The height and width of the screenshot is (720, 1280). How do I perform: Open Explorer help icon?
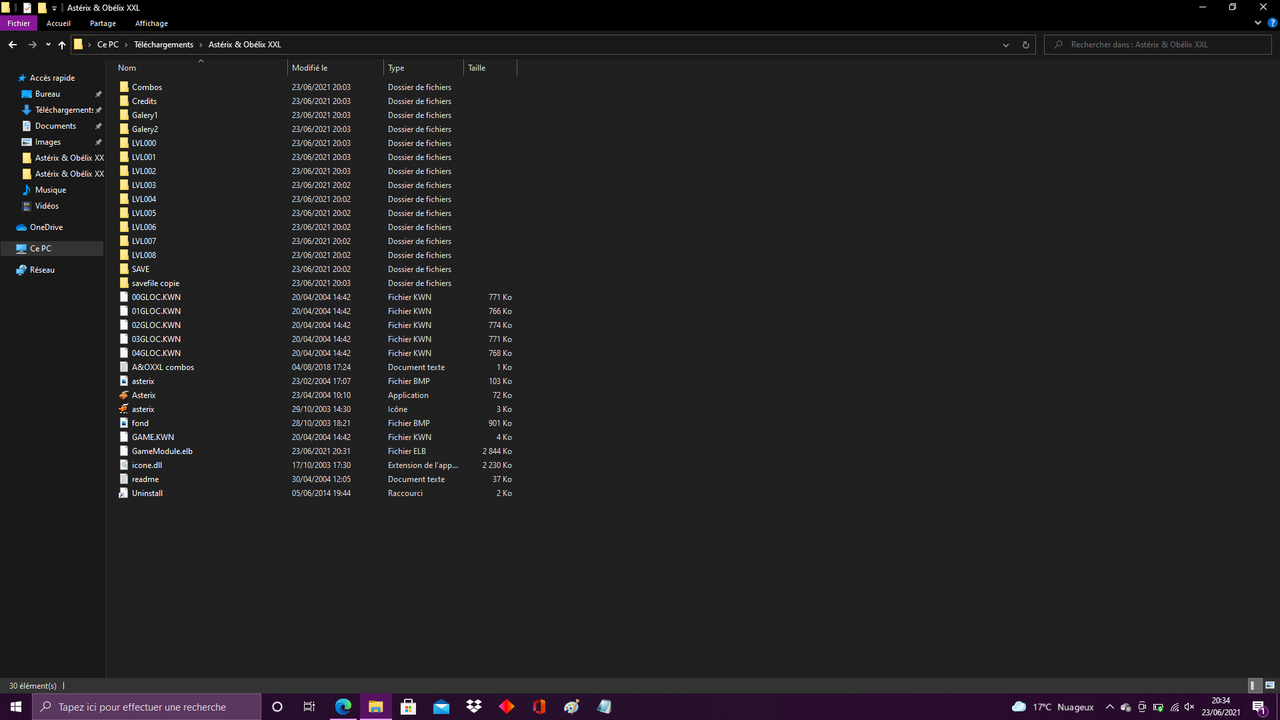(1272, 23)
